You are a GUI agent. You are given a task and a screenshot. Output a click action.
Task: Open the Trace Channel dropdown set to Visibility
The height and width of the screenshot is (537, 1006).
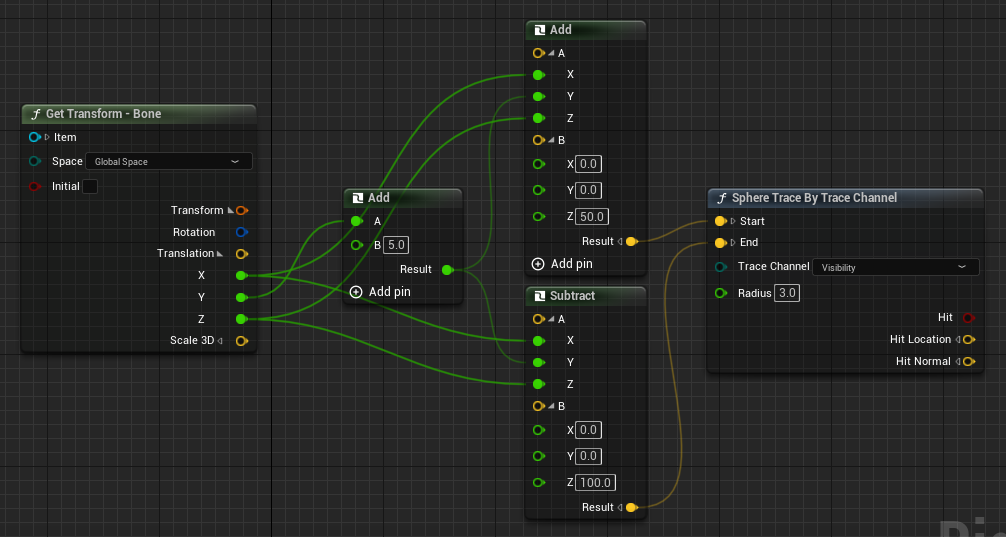pos(896,268)
